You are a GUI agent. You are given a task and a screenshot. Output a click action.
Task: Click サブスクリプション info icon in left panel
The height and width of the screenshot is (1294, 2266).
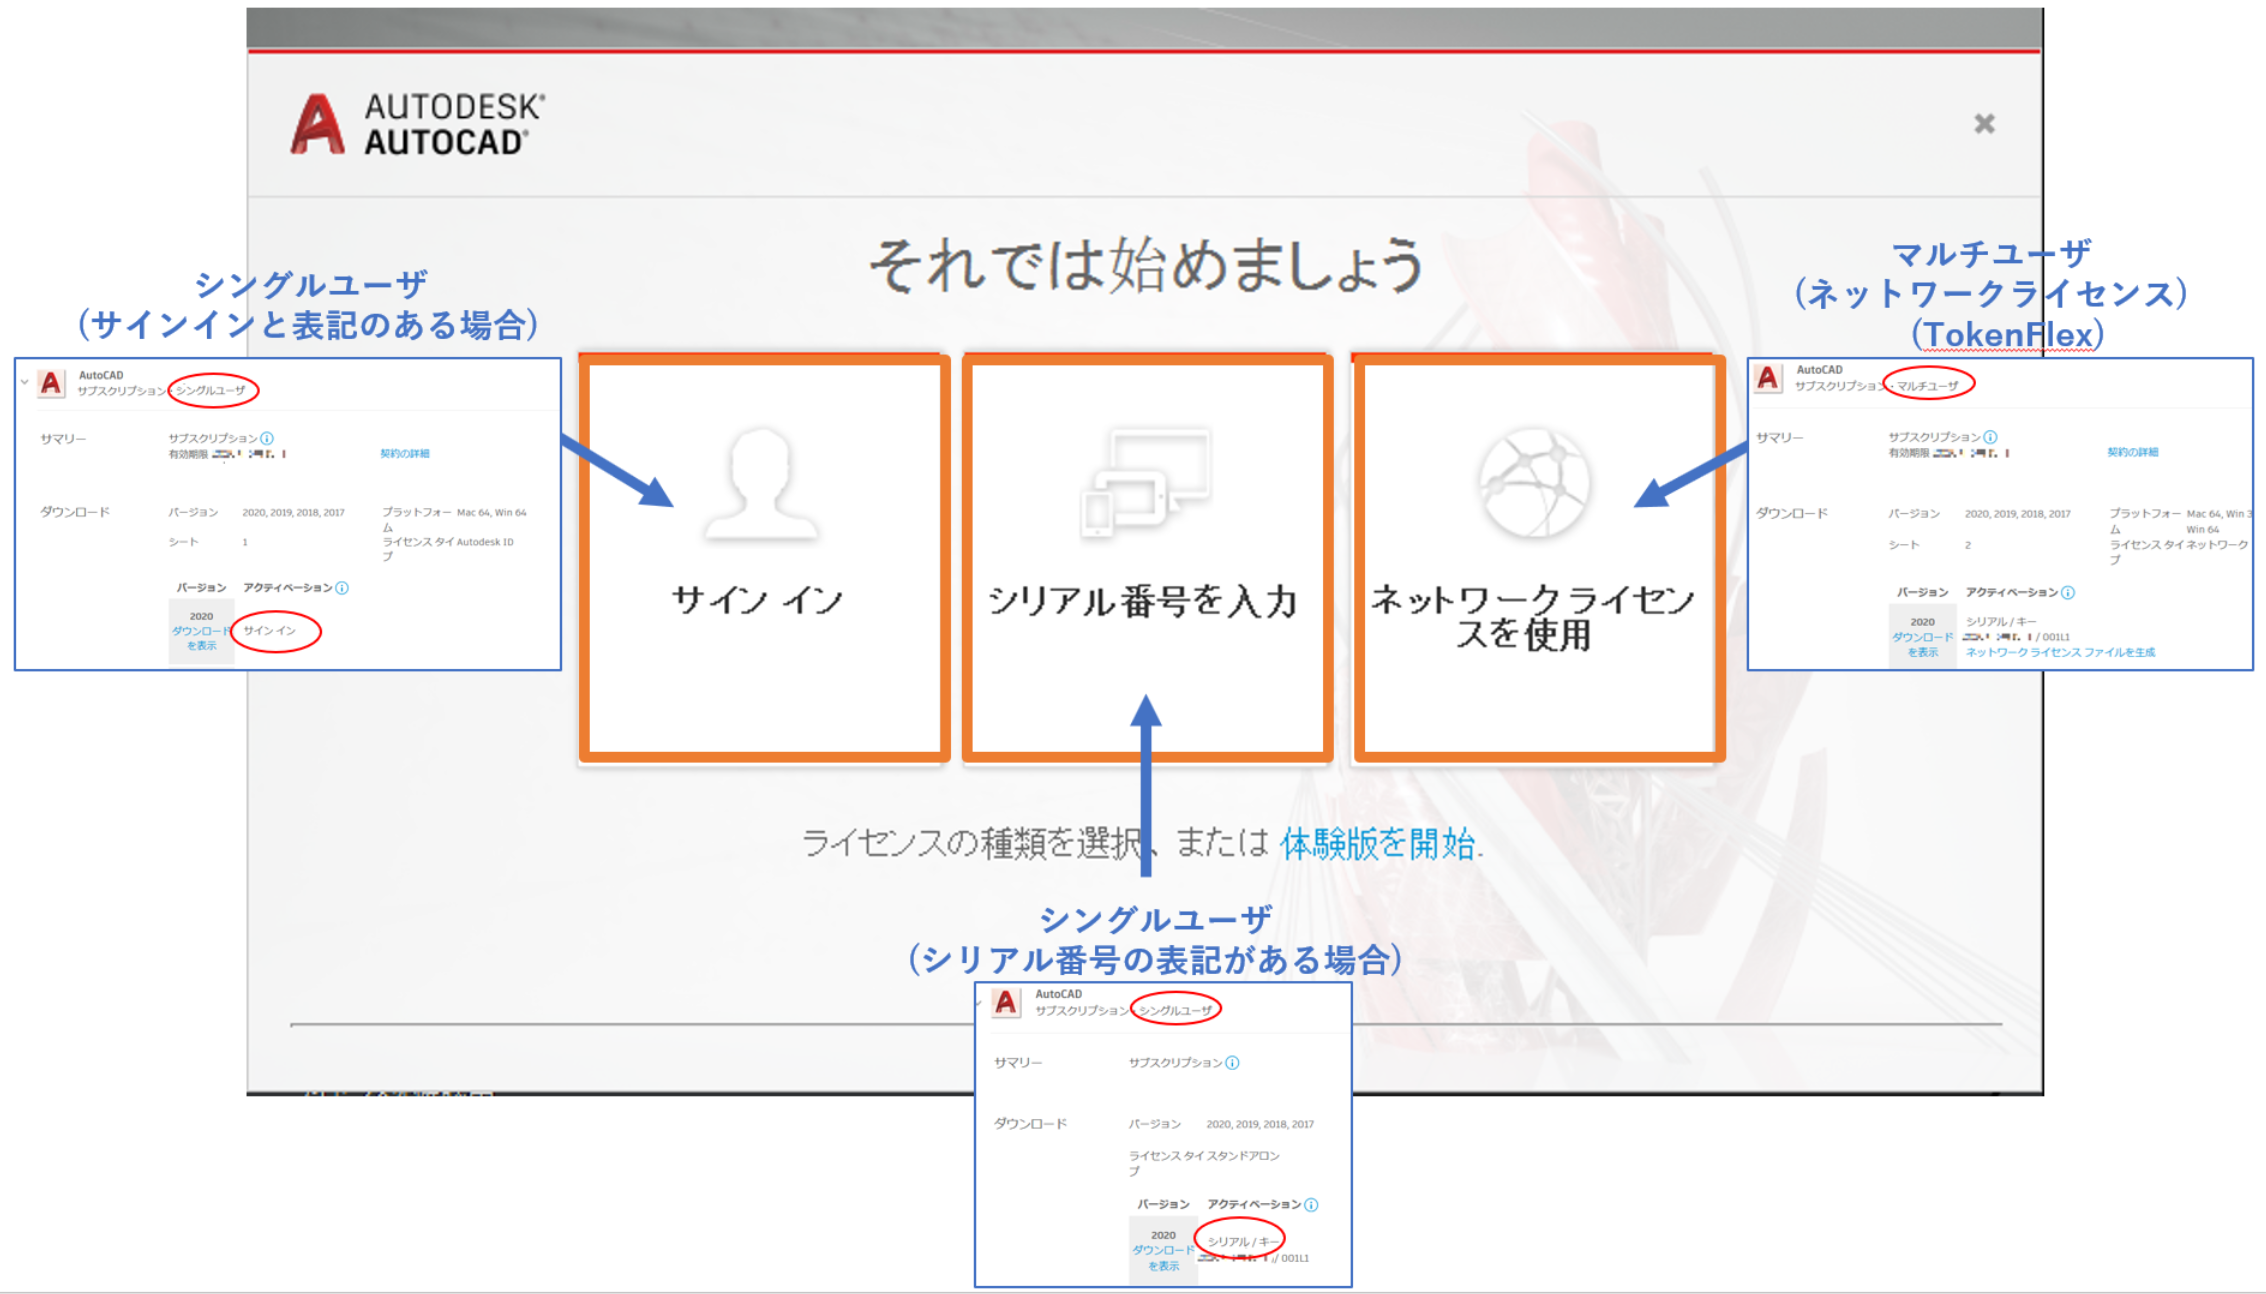pyautogui.click(x=267, y=438)
